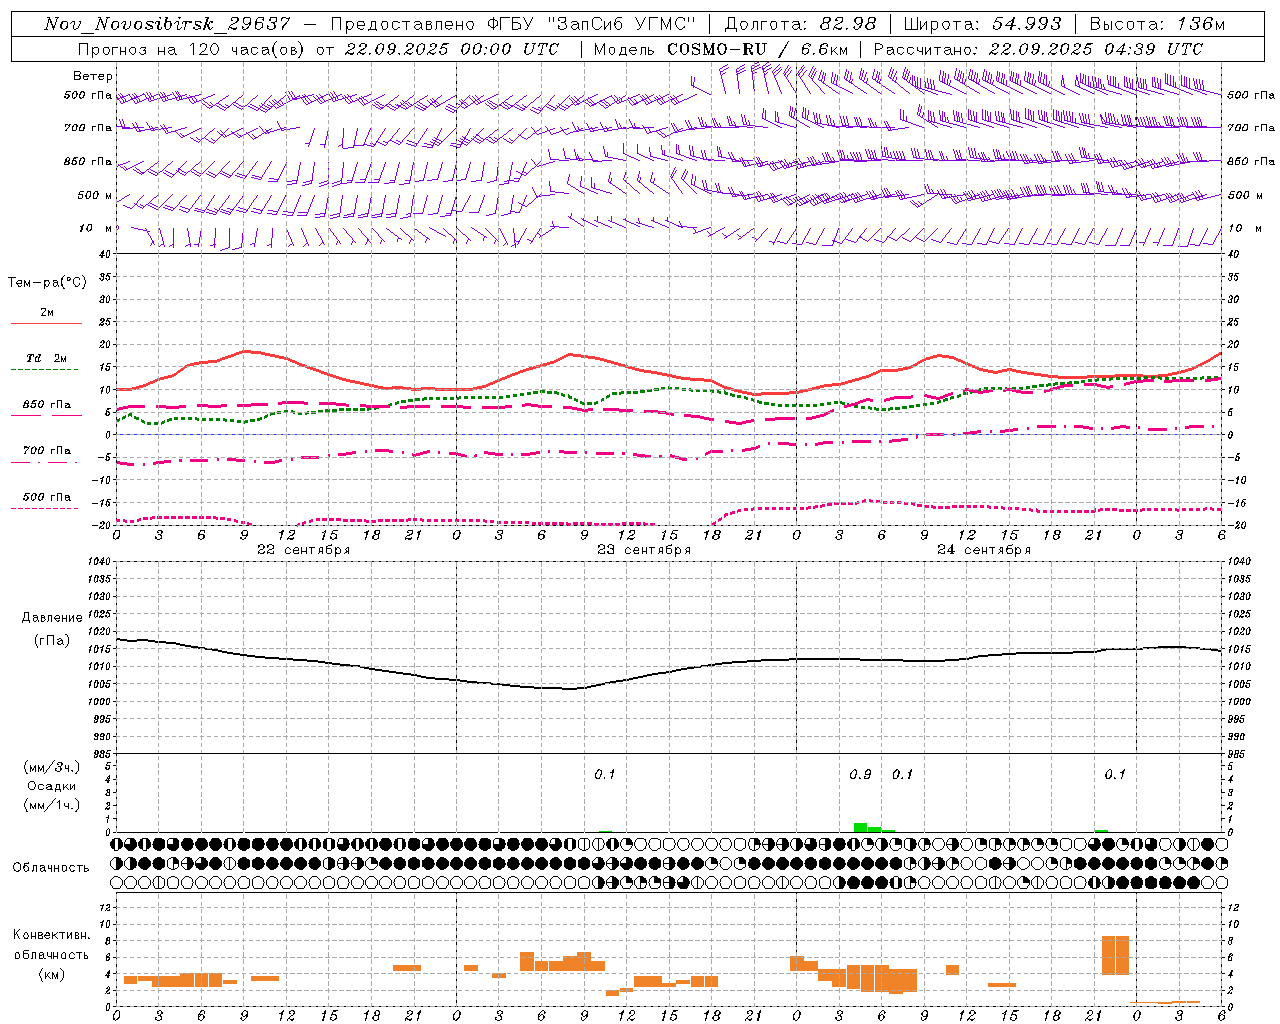Viewport: 1280px width, 1024px height.
Task: Click the dotted pink 500 гПа legend line
Action: tap(44, 508)
